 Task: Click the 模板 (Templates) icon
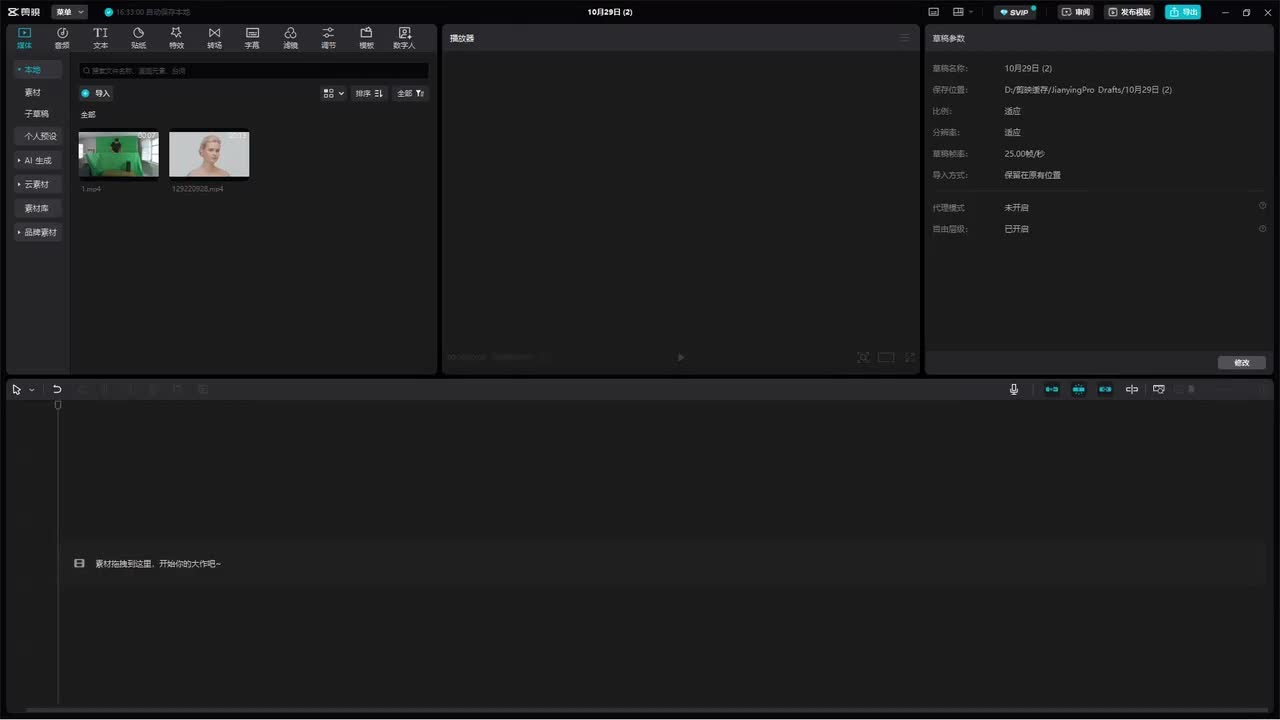click(366, 38)
